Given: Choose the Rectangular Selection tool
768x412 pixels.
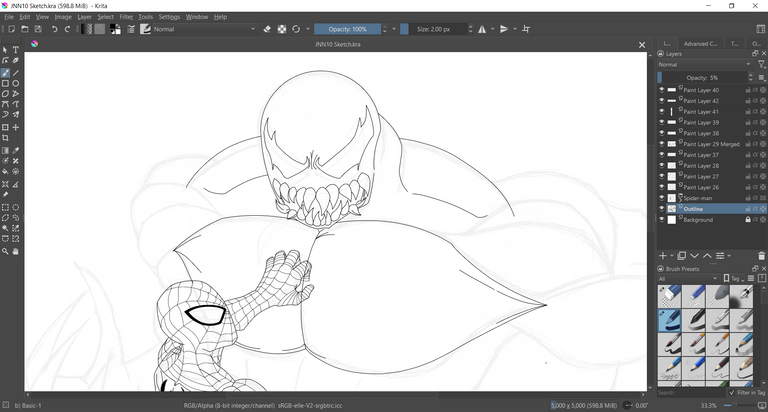Looking at the screenshot, I should [5, 207].
